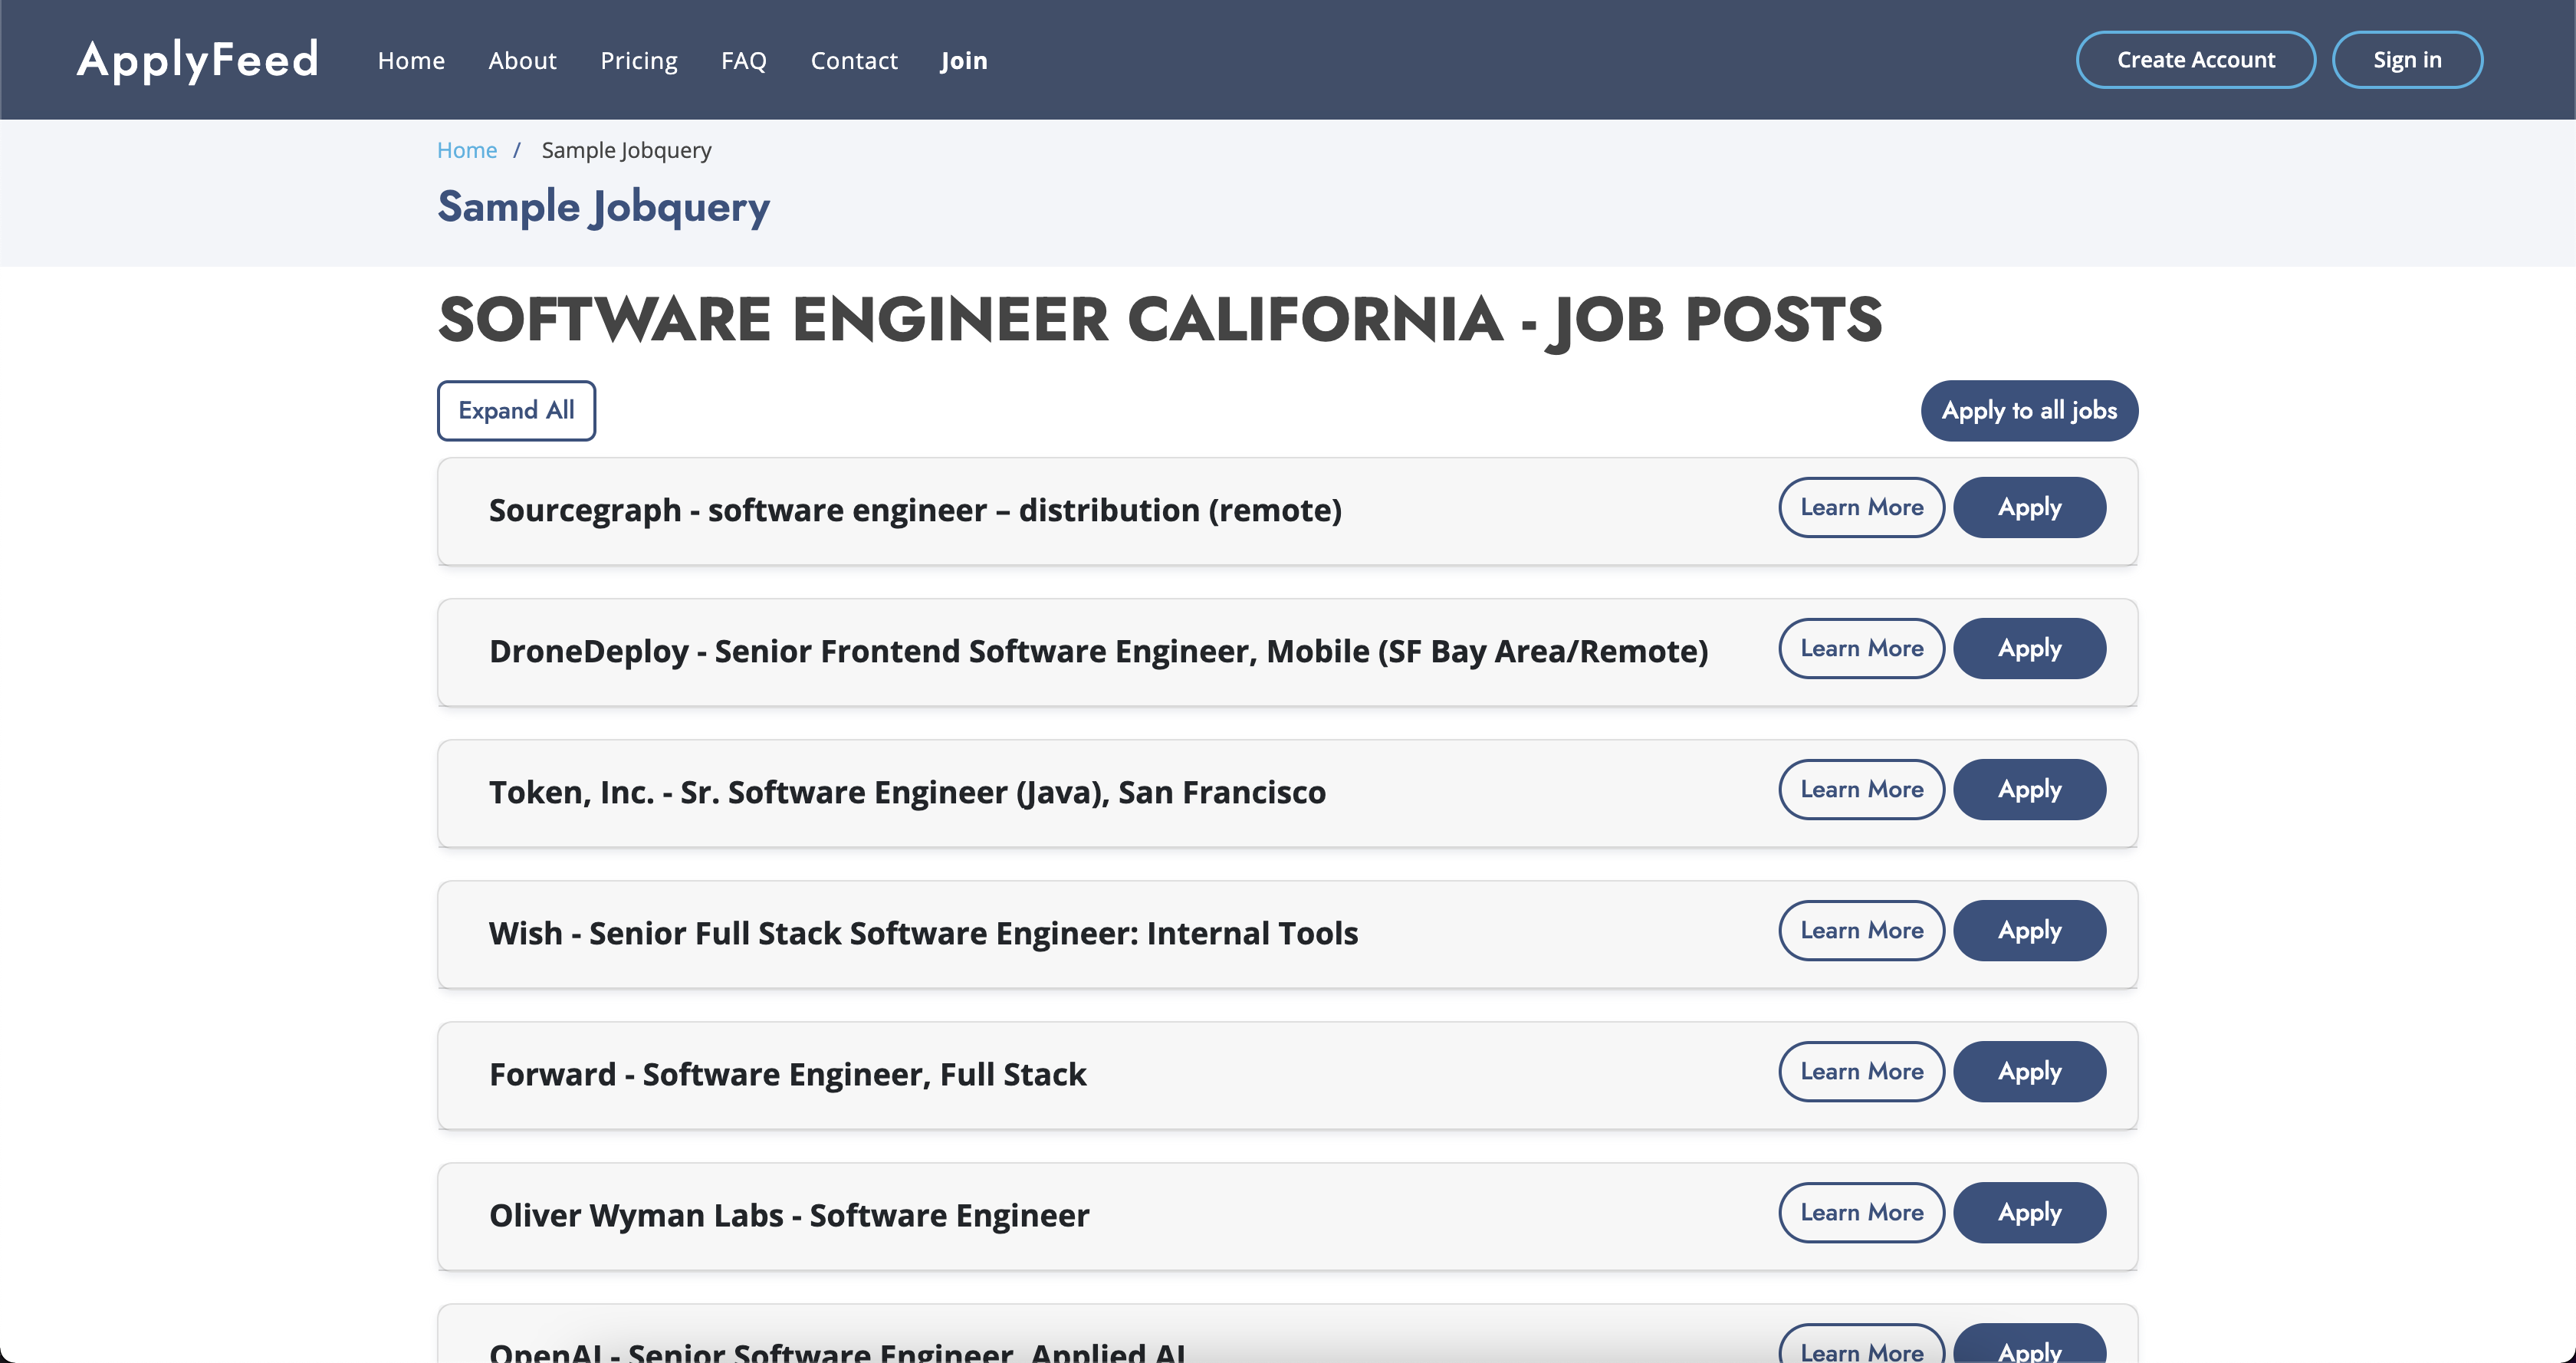Open the Pricing page

click(638, 60)
